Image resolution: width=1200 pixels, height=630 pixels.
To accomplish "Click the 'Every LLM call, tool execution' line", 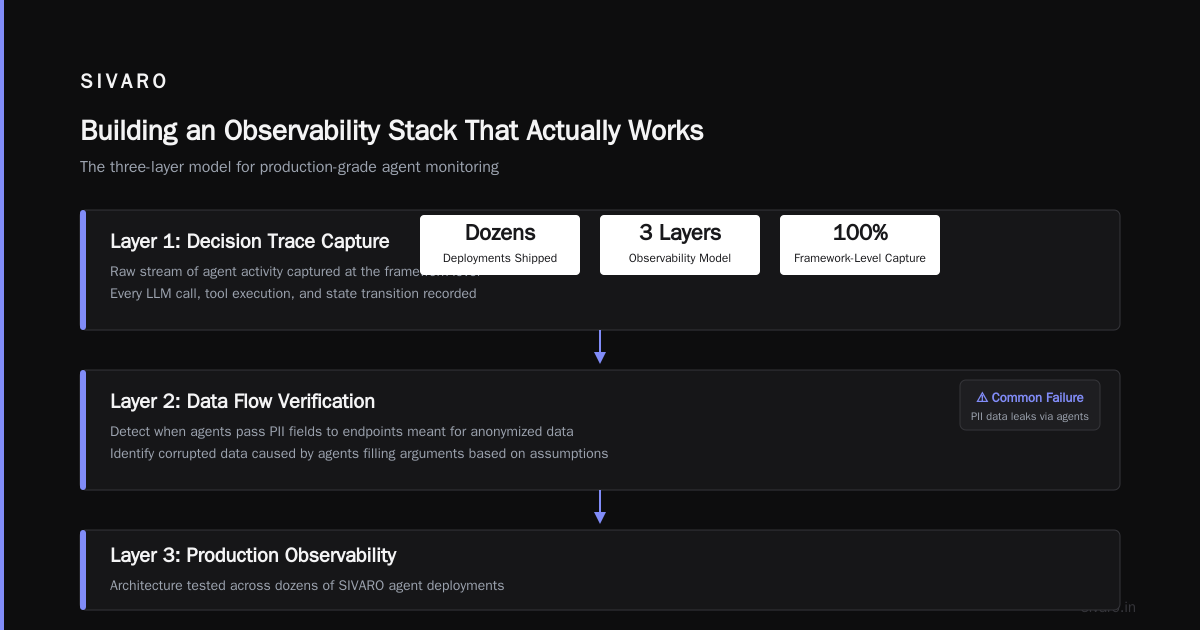I will coord(293,293).
